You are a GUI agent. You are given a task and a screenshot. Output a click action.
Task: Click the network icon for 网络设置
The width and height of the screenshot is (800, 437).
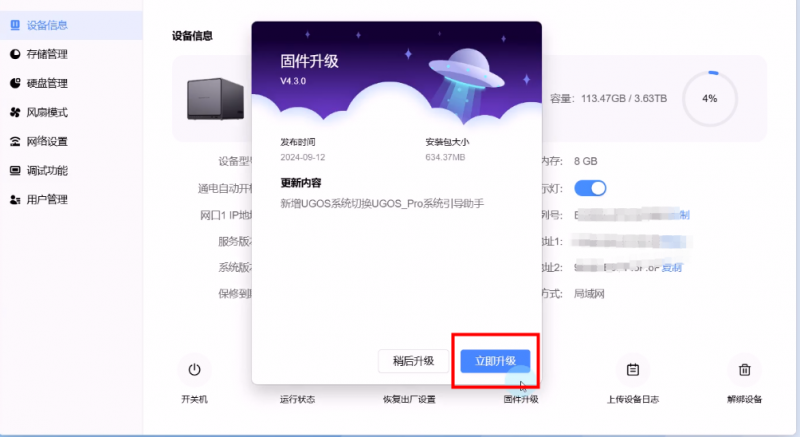pos(15,141)
